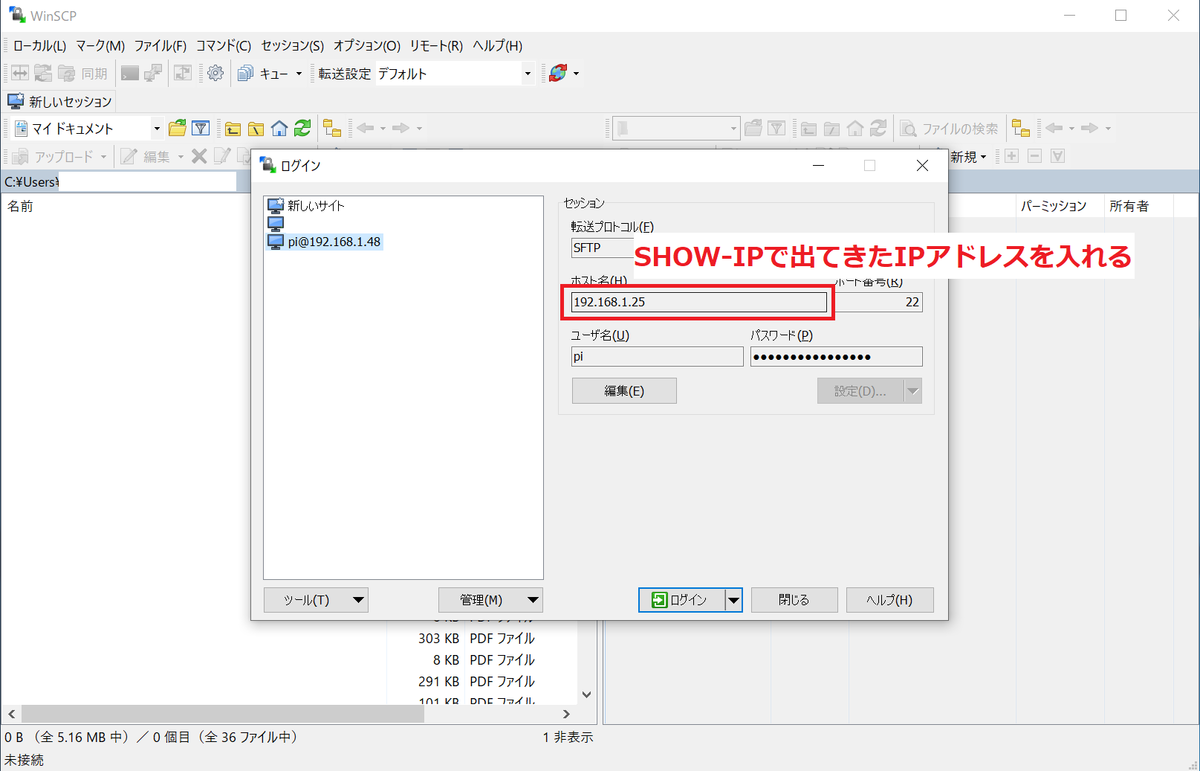
Task: Toggle local directory tree icon
Action: point(332,128)
